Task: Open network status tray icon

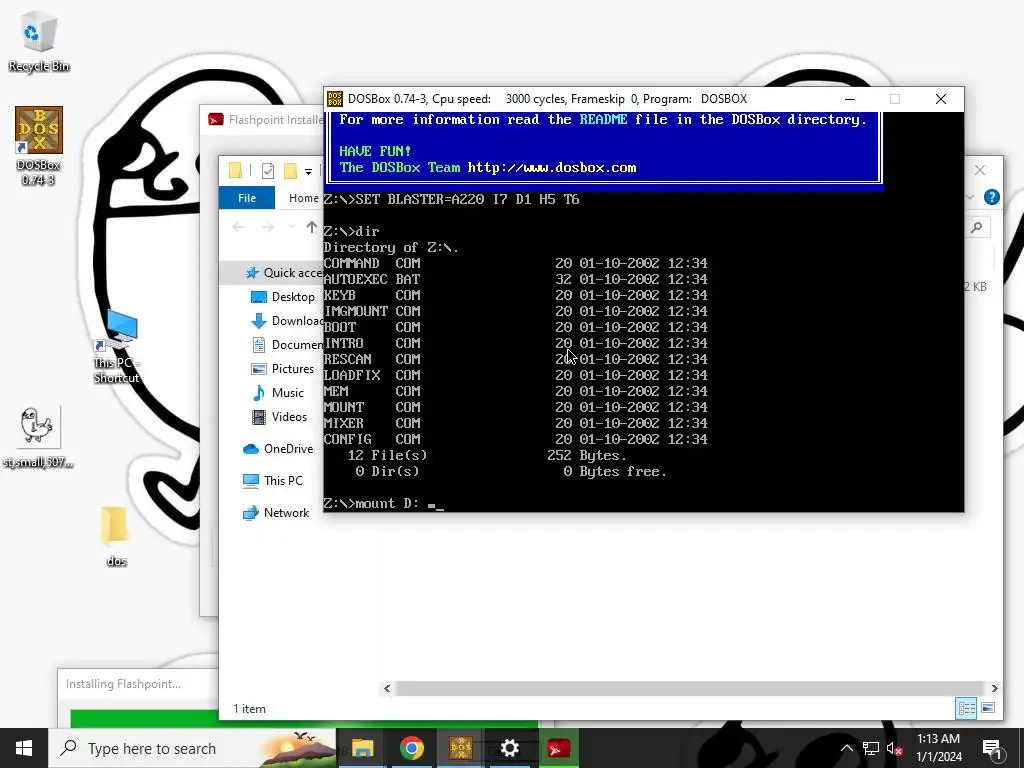Action: coord(871,748)
